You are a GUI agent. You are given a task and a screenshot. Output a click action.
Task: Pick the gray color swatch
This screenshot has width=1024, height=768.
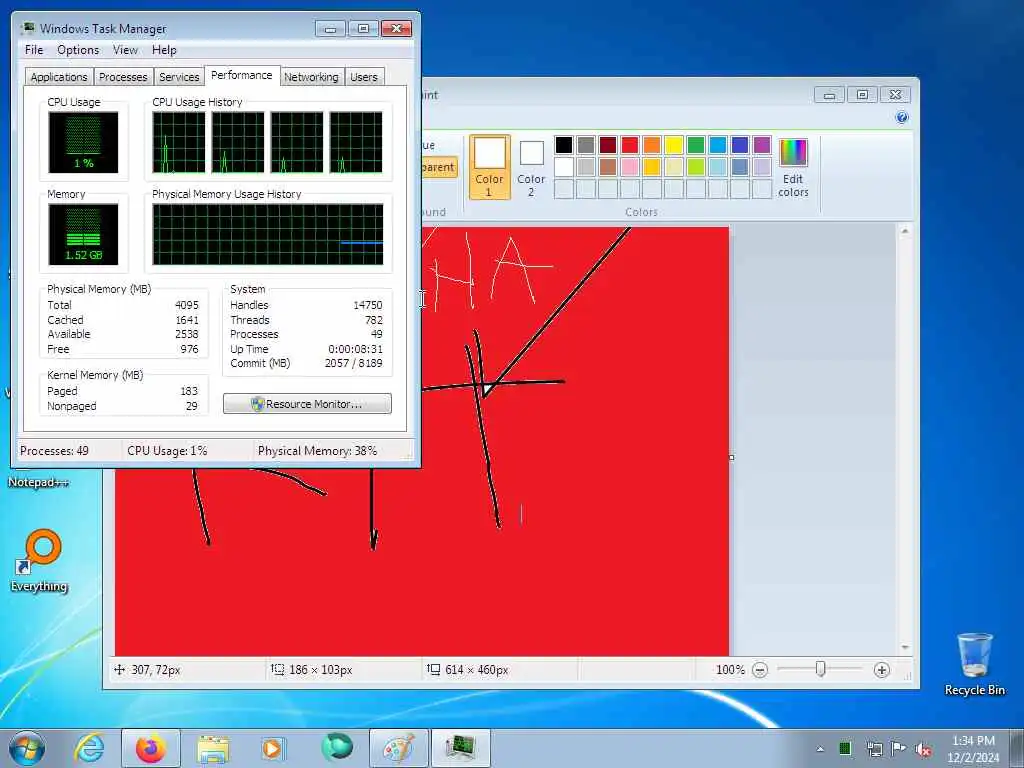pos(586,144)
